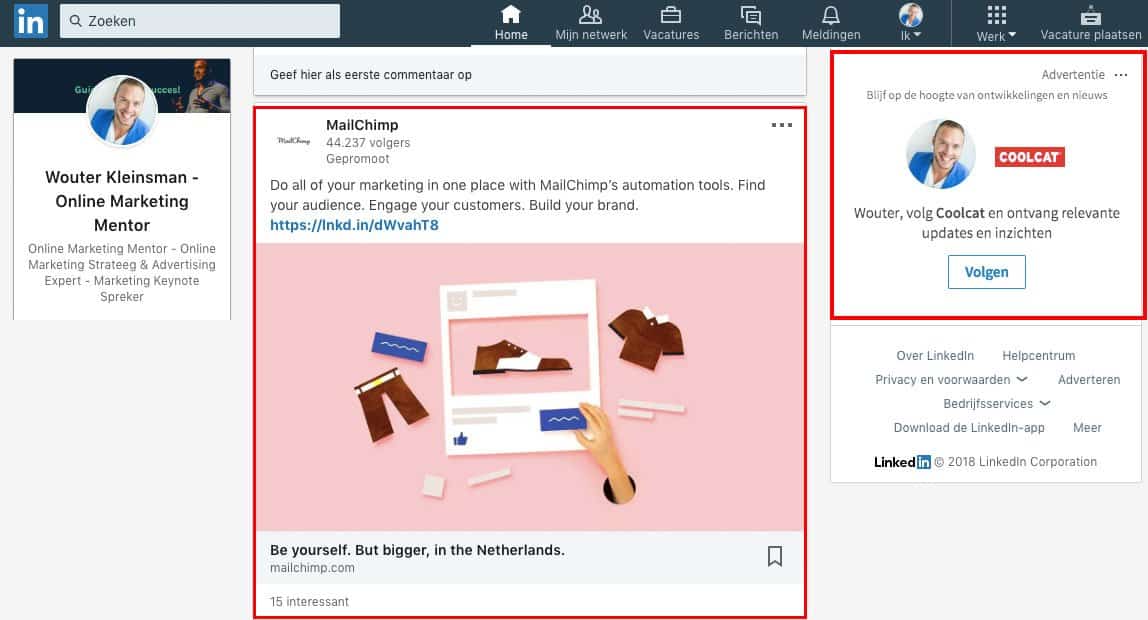
Task: Go to Vacatures
Action: click(671, 23)
